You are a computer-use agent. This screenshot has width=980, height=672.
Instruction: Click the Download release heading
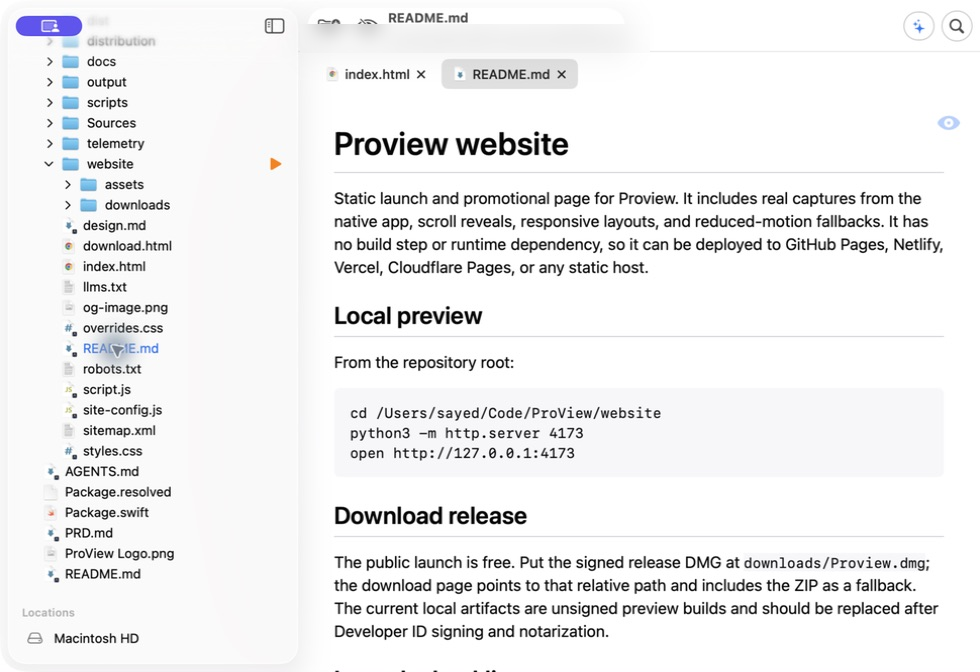pyautogui.click(x=430, y=516)
